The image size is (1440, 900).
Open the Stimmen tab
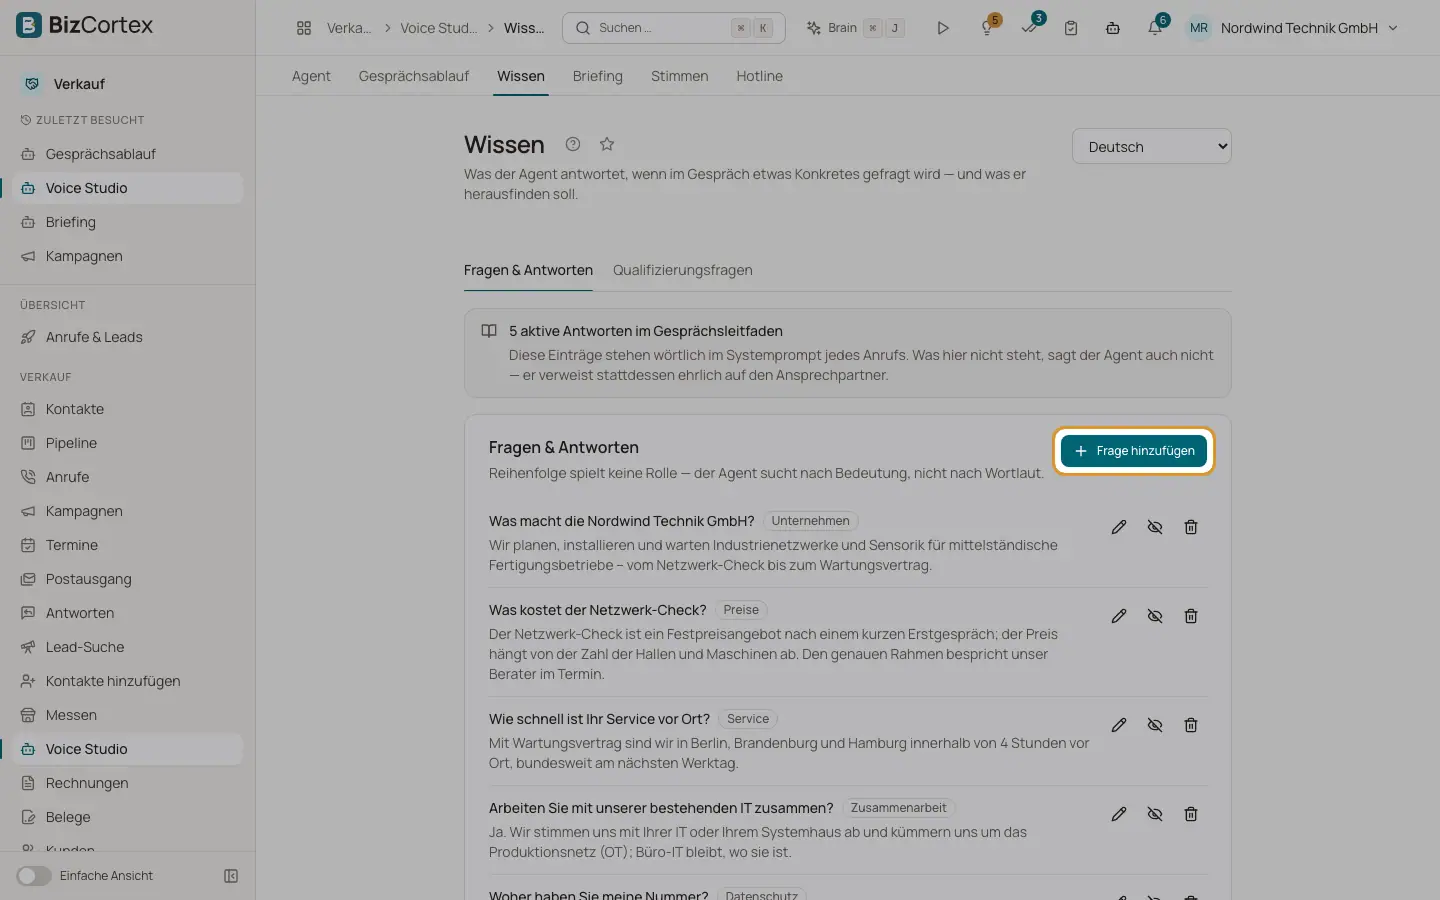(x=680, y=76)
